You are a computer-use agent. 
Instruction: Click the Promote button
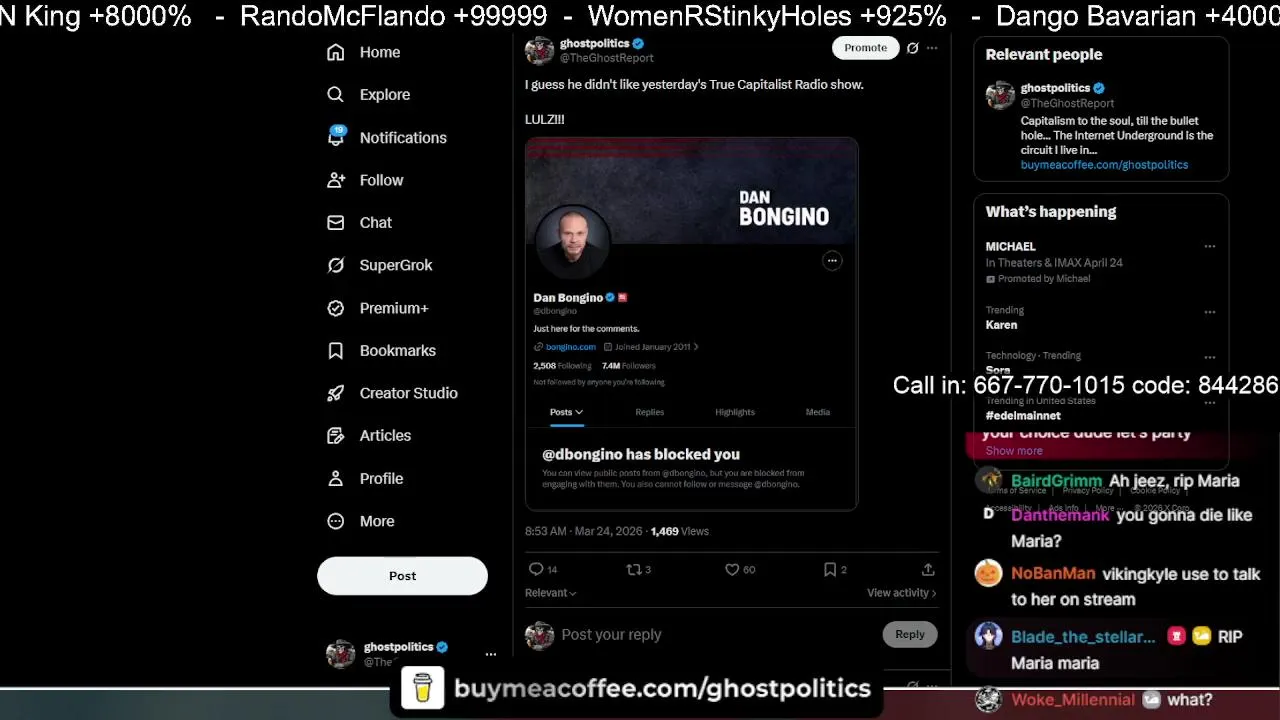coord(865,48)
